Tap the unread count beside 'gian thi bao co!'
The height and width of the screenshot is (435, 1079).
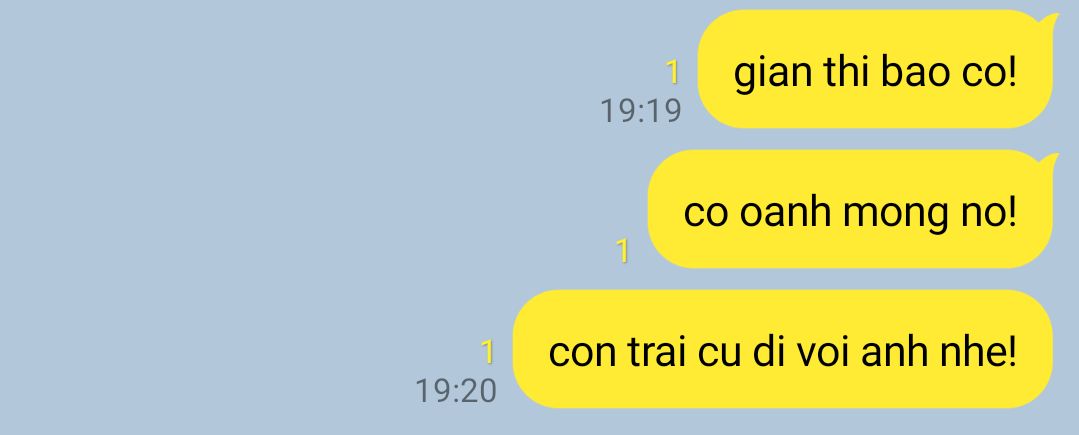pyautogui.click(x=673, y=72)
